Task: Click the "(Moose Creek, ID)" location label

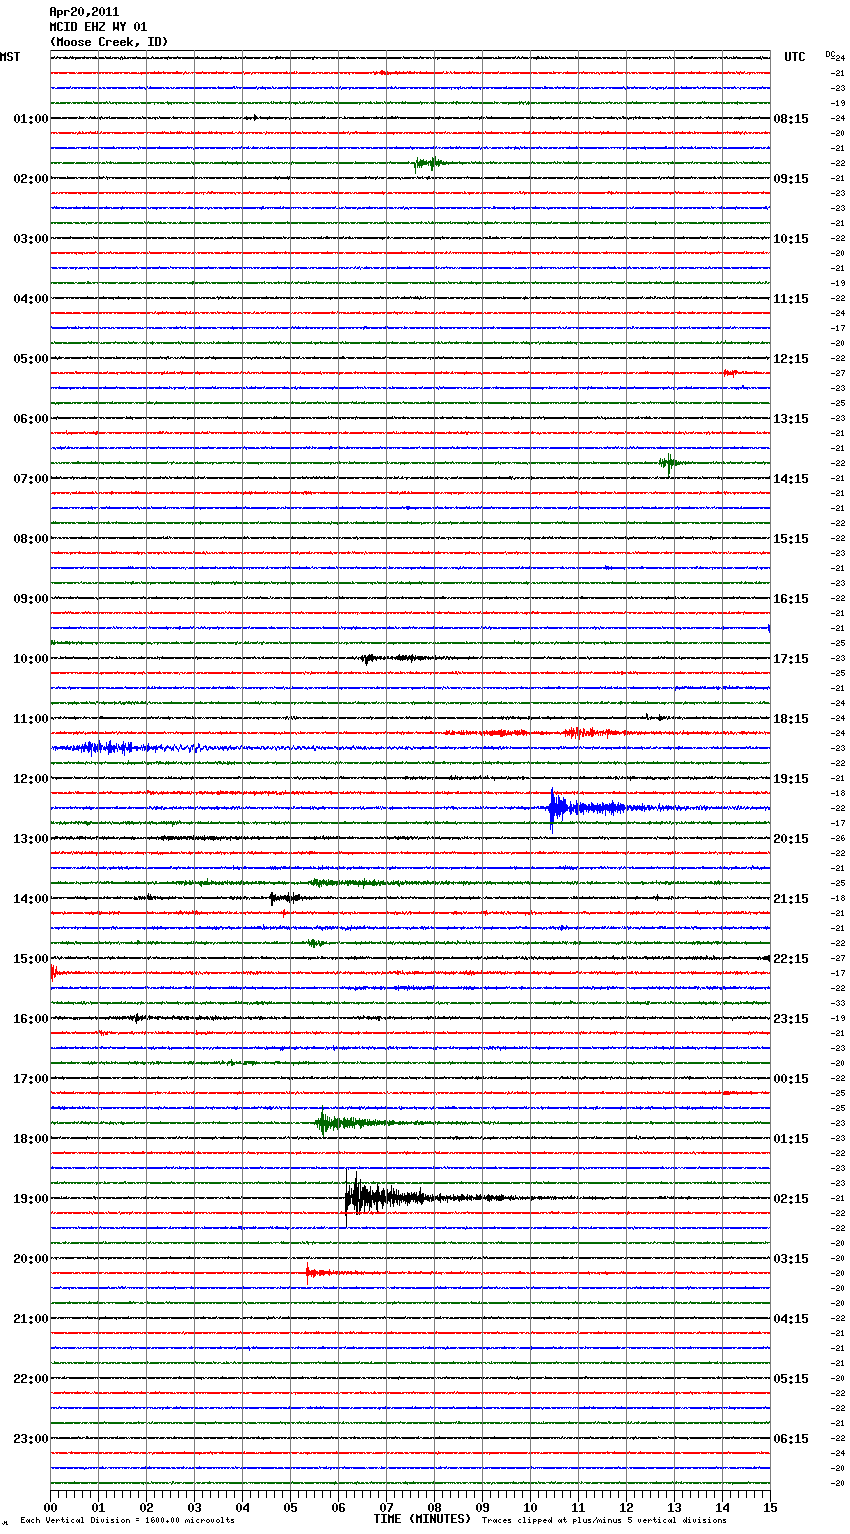Action: 109,42
